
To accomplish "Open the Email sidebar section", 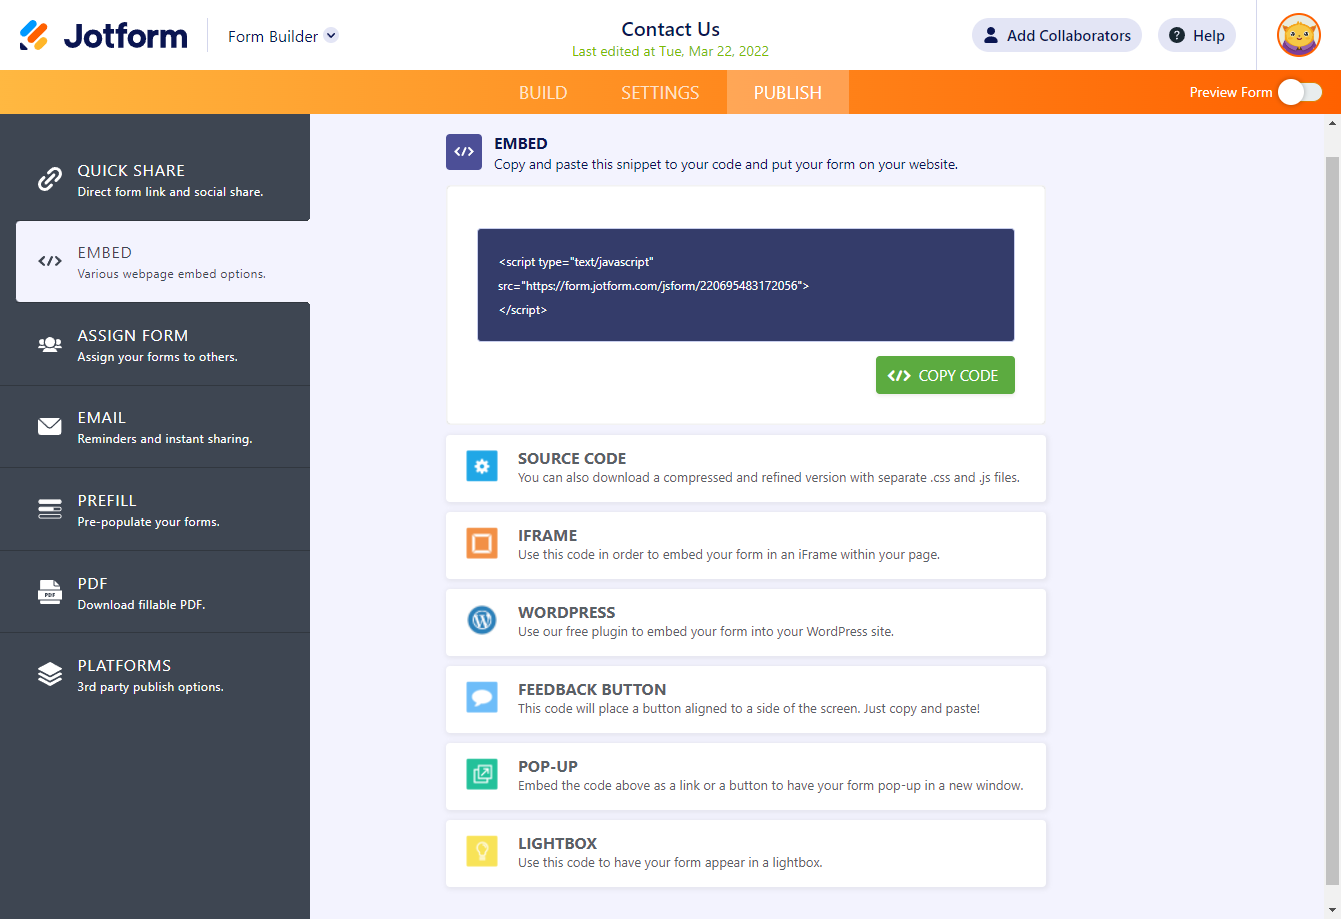I will pyautogui.click(x=155, y=426).
